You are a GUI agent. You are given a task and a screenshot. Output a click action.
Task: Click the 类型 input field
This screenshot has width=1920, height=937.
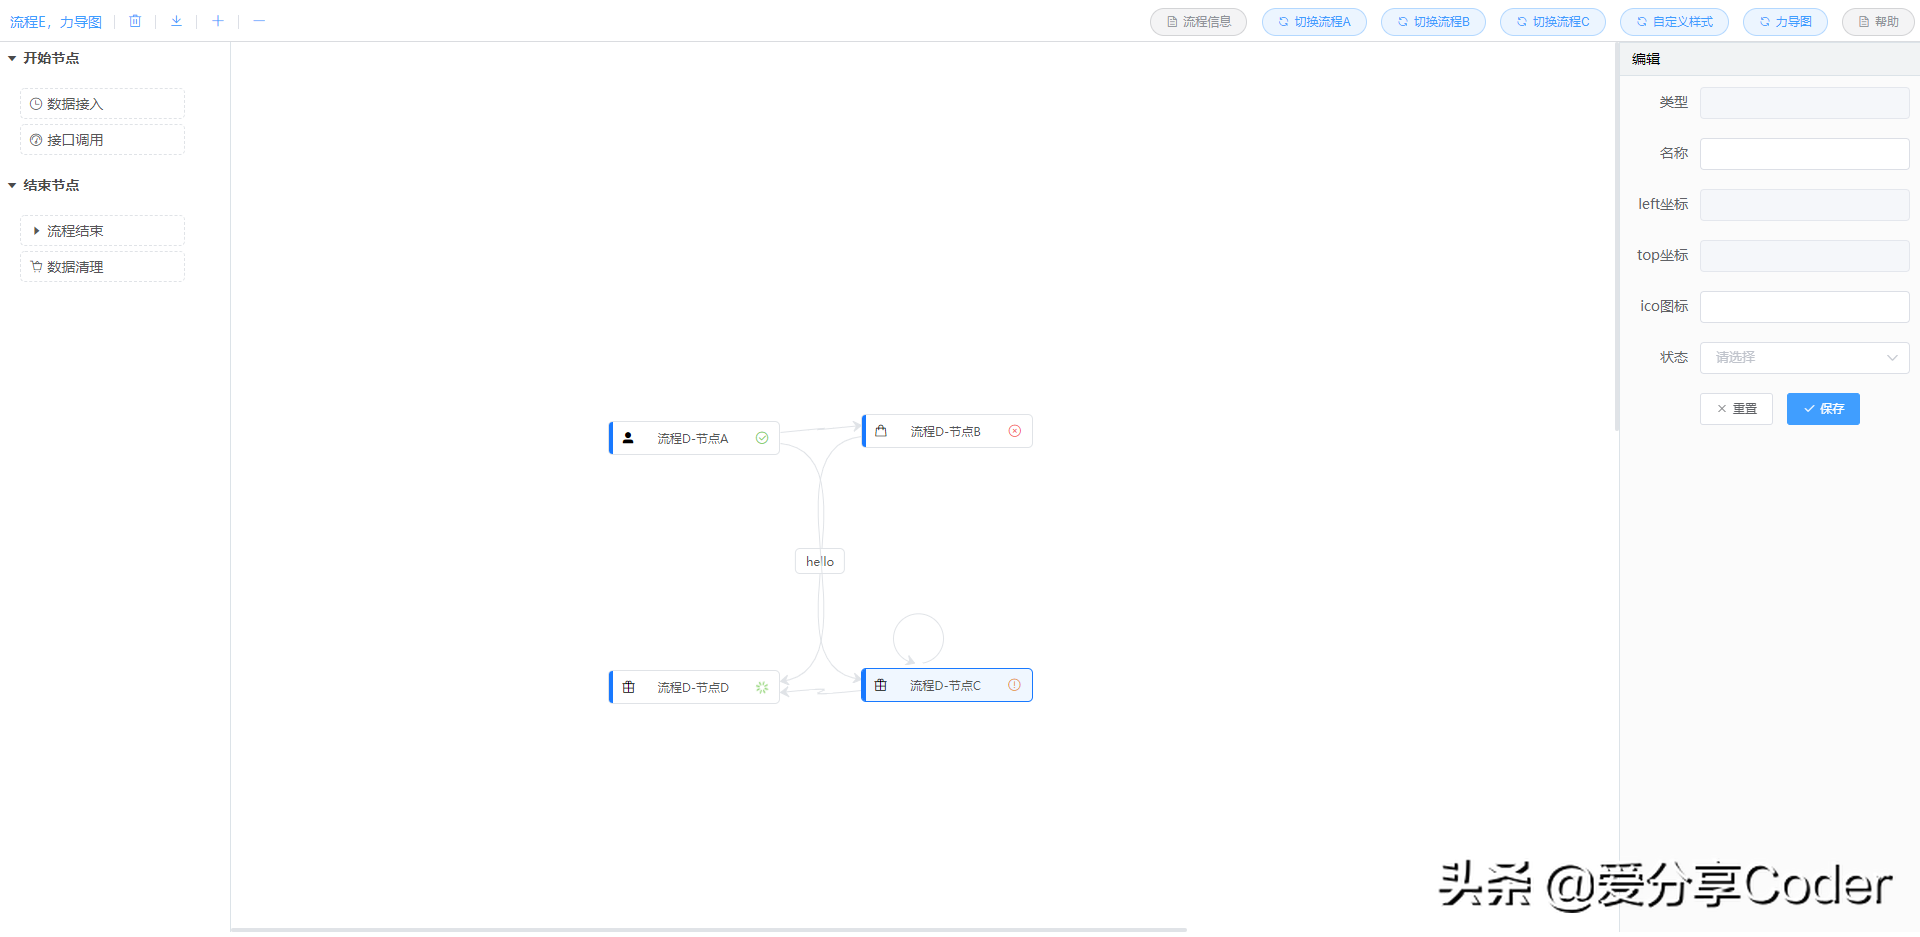point(1804,103)
